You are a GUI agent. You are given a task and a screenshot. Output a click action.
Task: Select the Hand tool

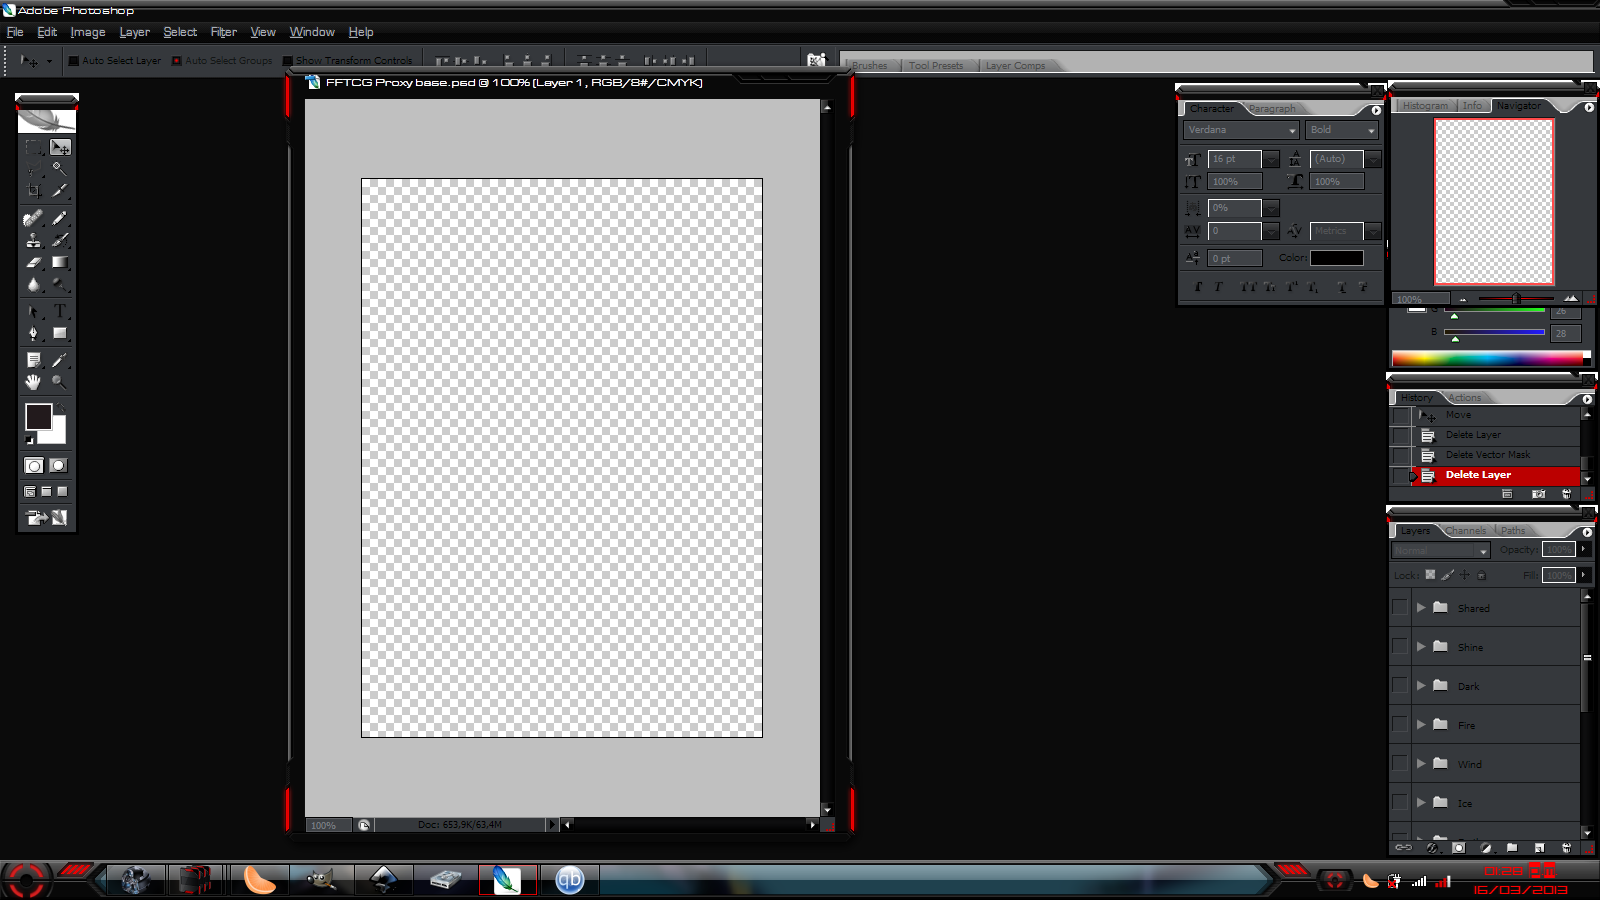pos(33,382)
